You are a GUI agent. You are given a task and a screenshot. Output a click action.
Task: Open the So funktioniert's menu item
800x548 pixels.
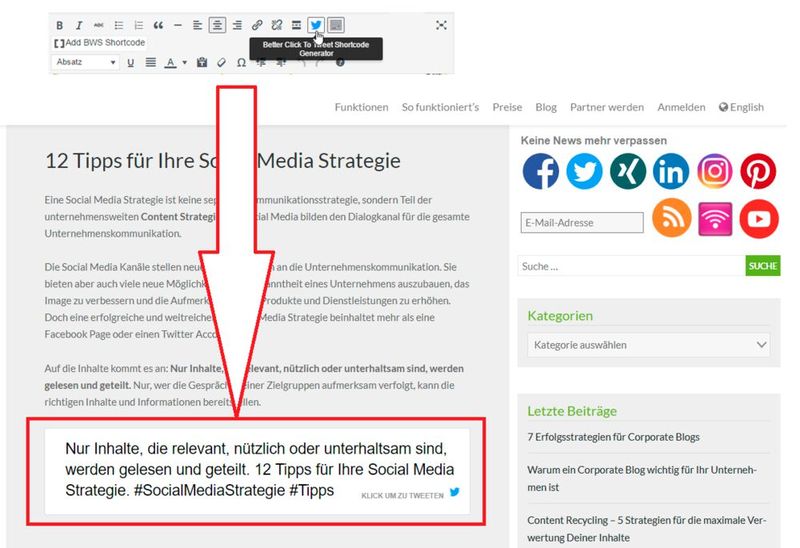tap(440, 107)
